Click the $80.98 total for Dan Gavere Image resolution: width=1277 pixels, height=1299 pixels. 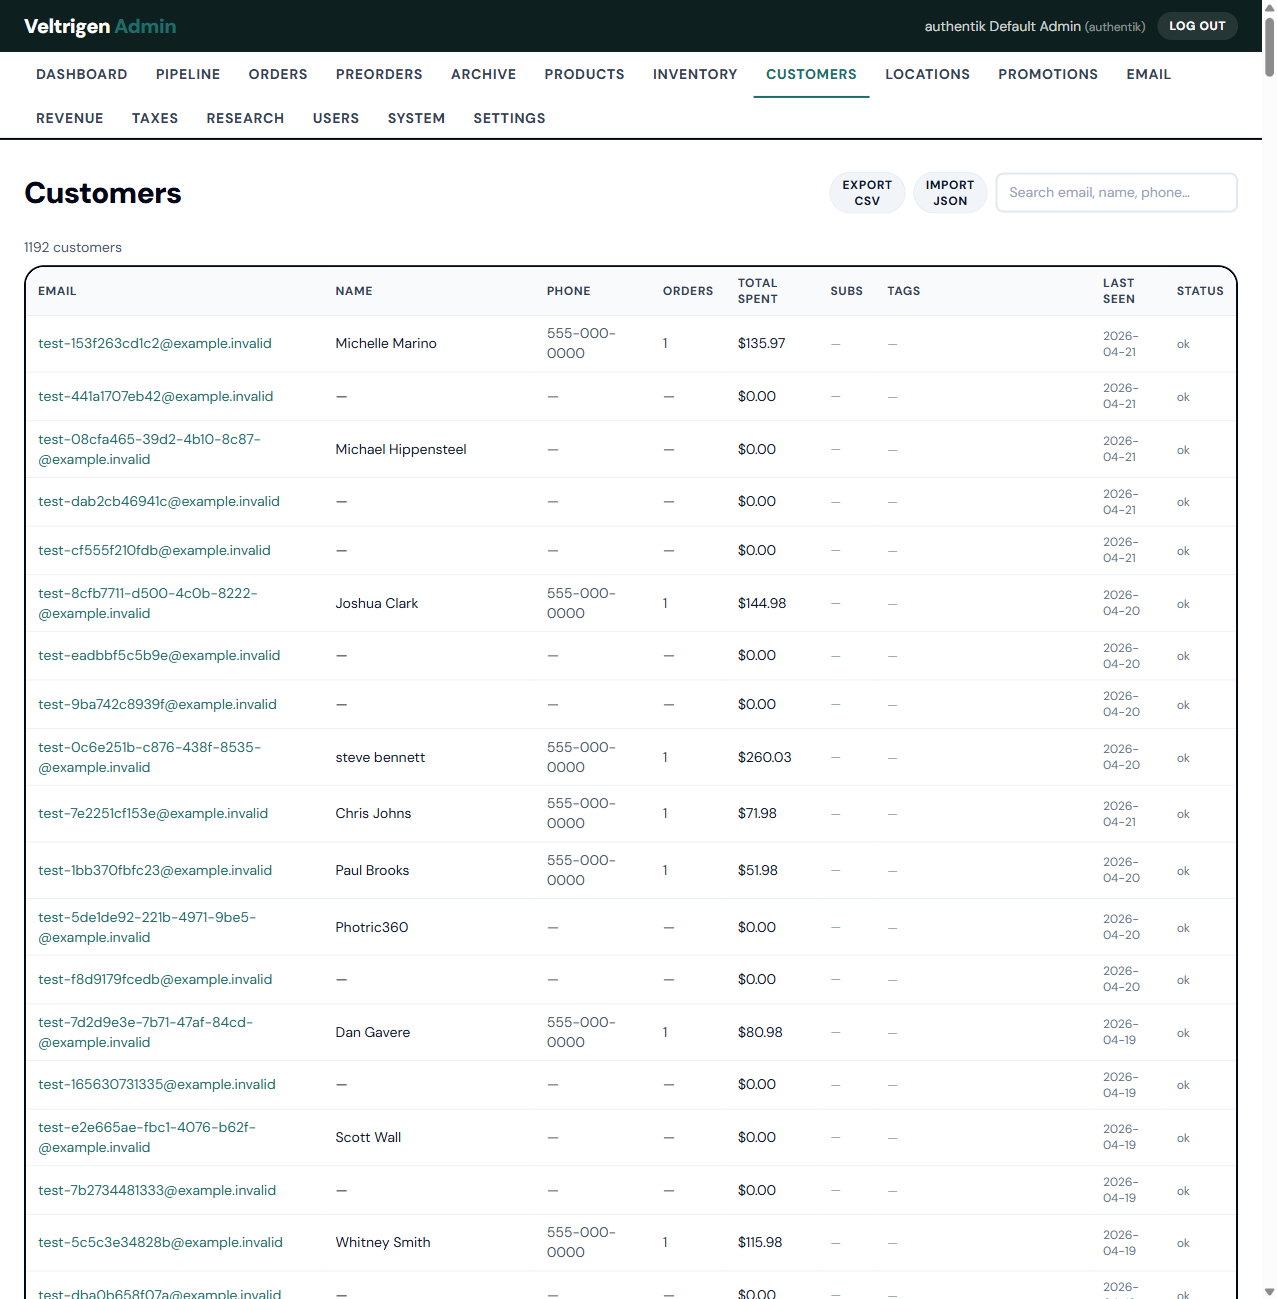tap(760, 1032)
